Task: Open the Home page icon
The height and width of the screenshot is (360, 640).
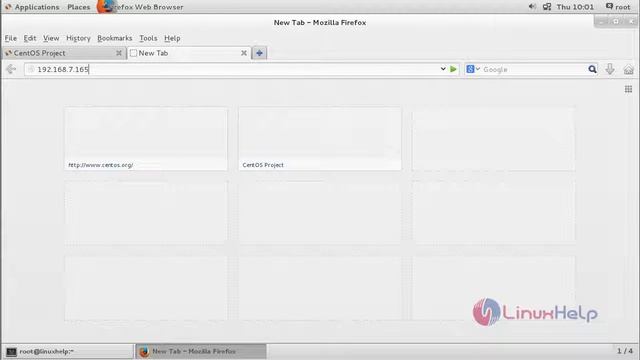Action: (x=629, y=69)
